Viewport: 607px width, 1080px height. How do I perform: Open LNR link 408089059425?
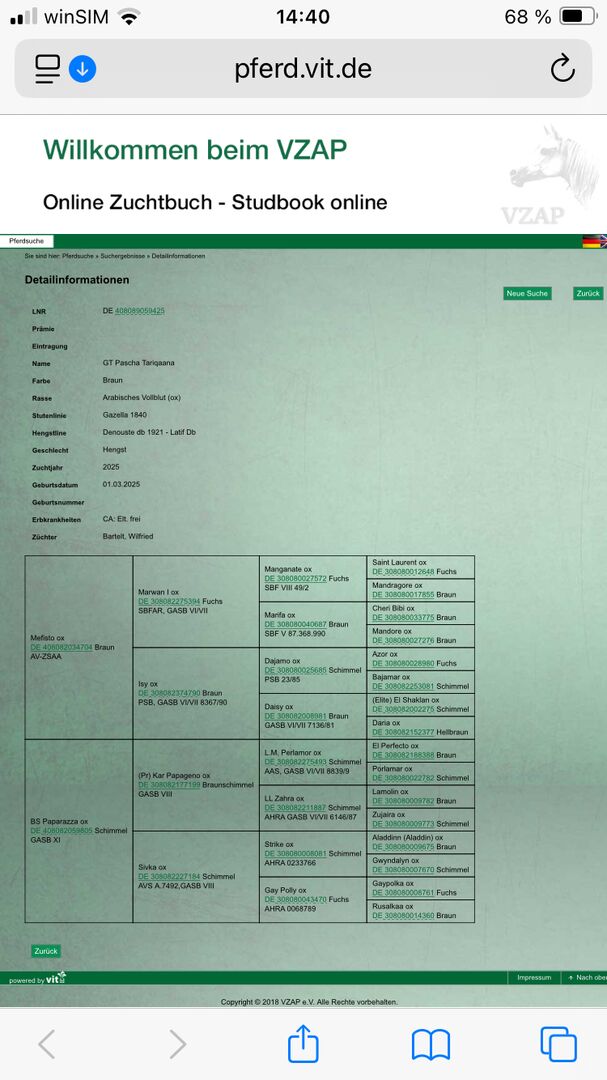pos(139,311)
